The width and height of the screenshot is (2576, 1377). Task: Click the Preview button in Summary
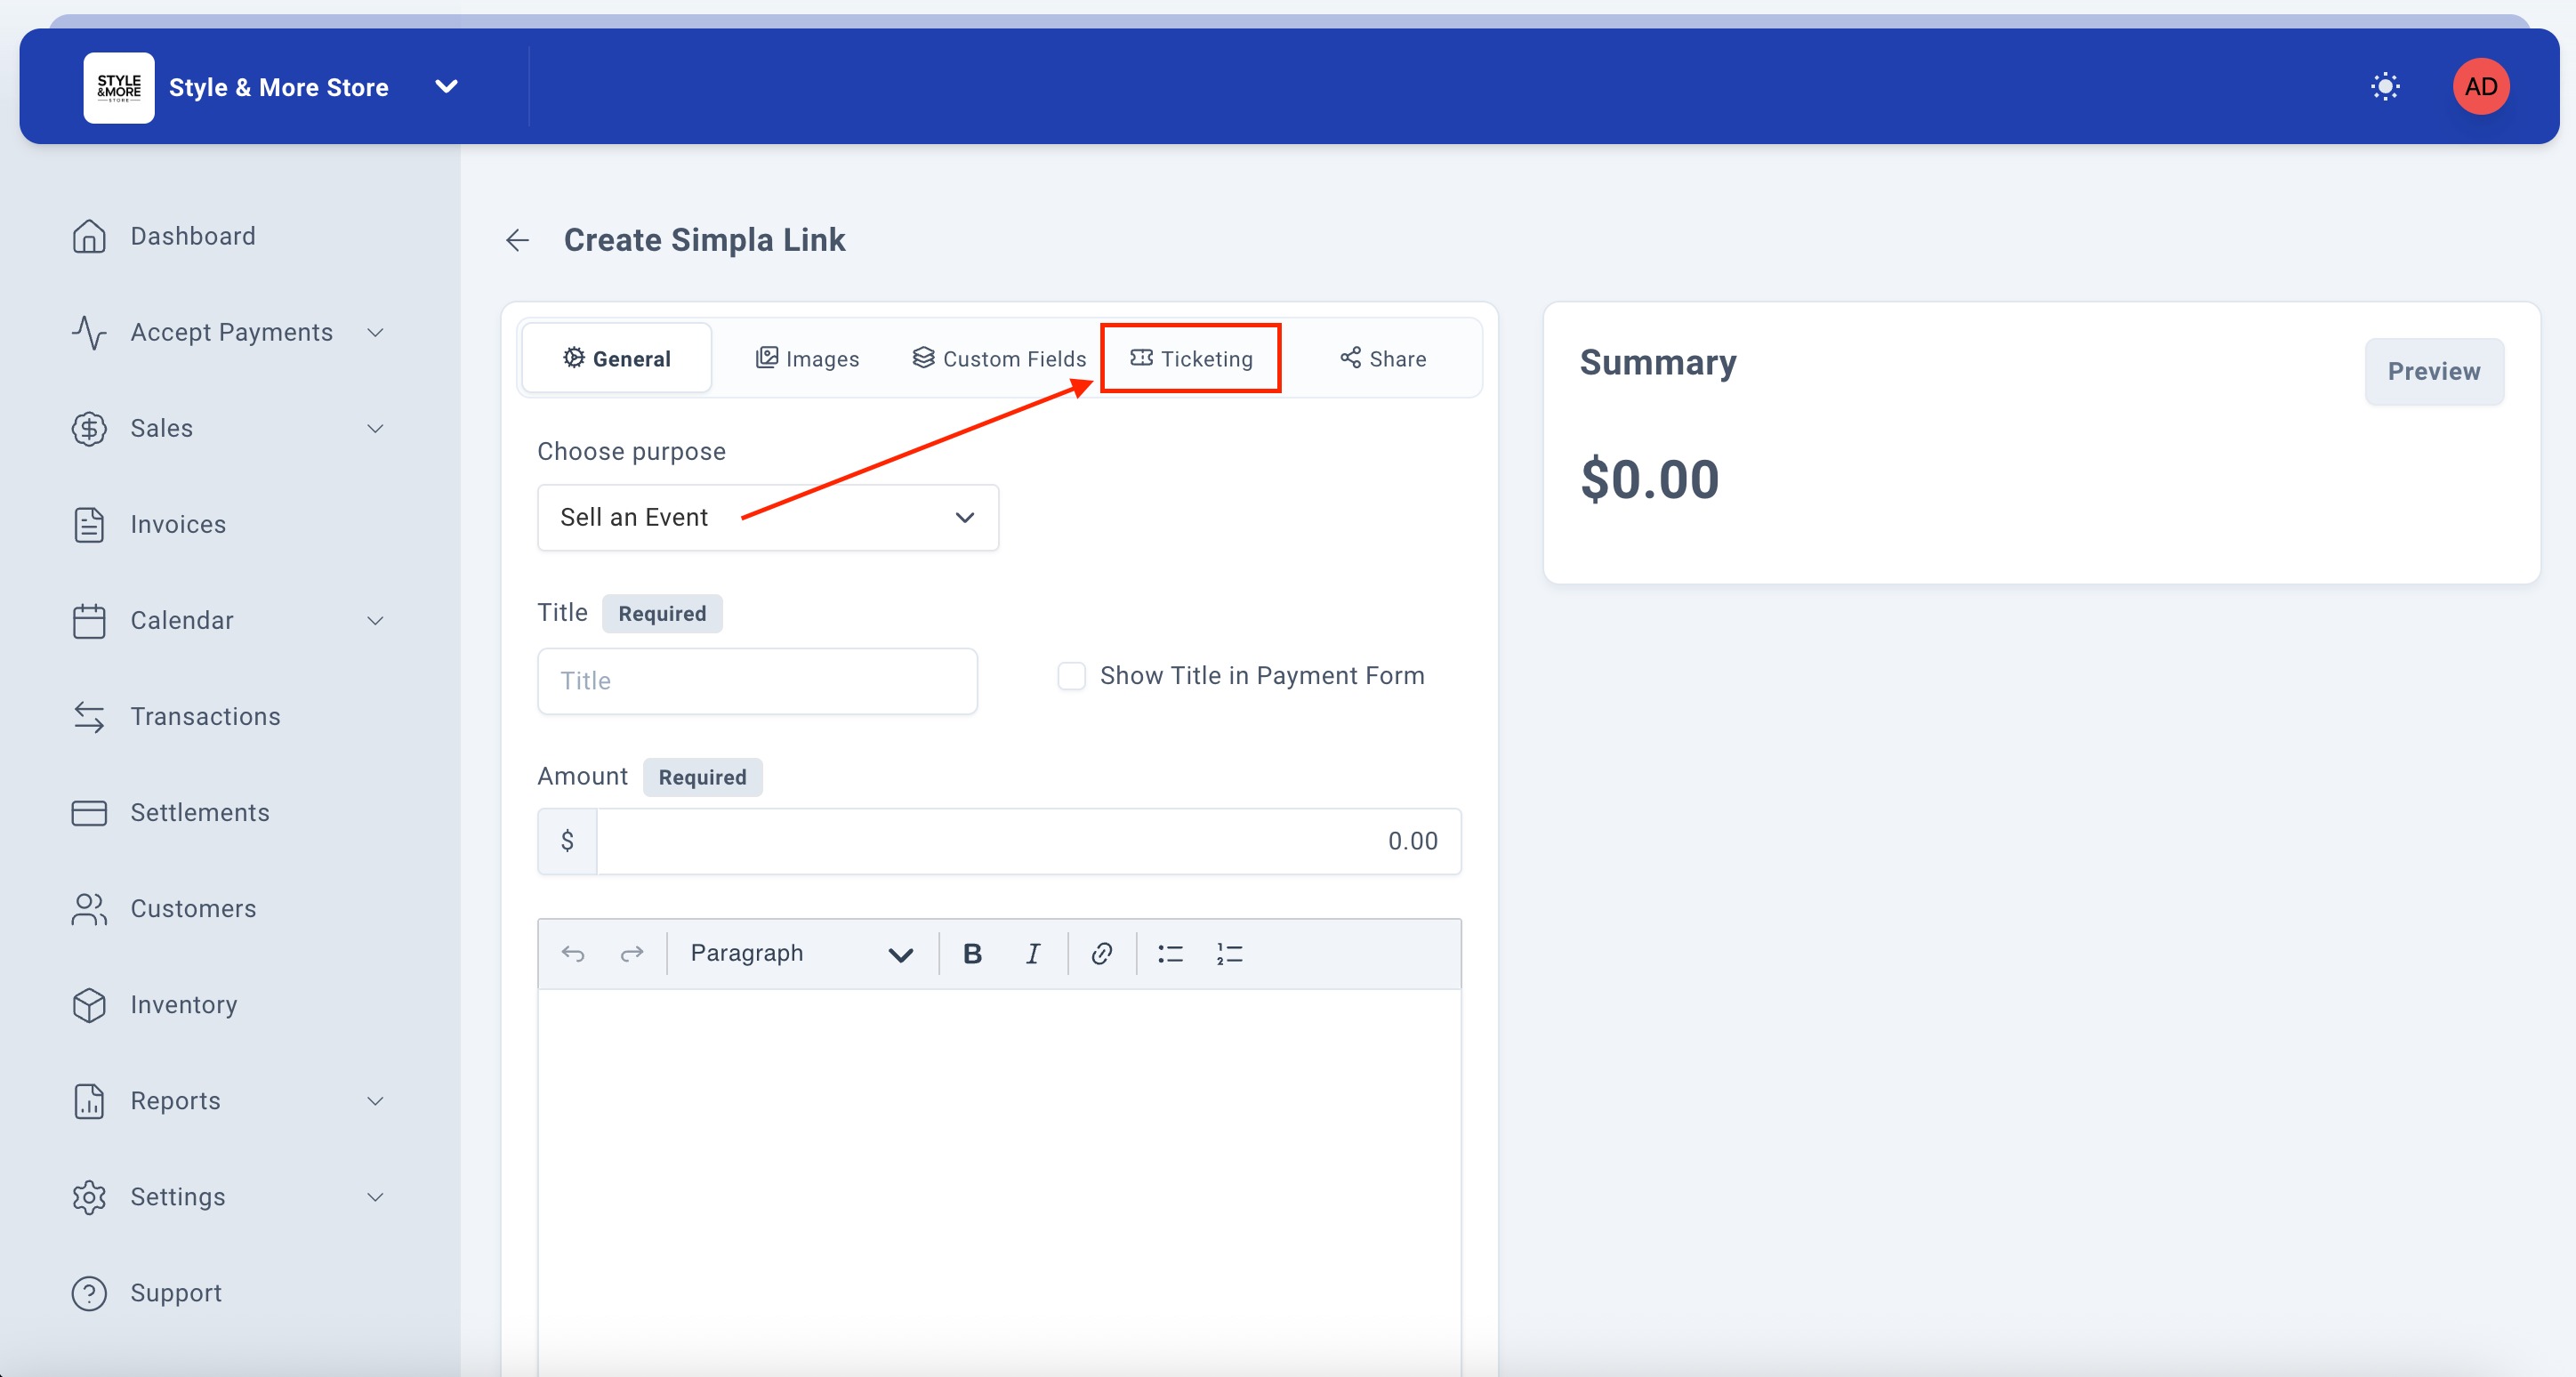(2433, 371)
